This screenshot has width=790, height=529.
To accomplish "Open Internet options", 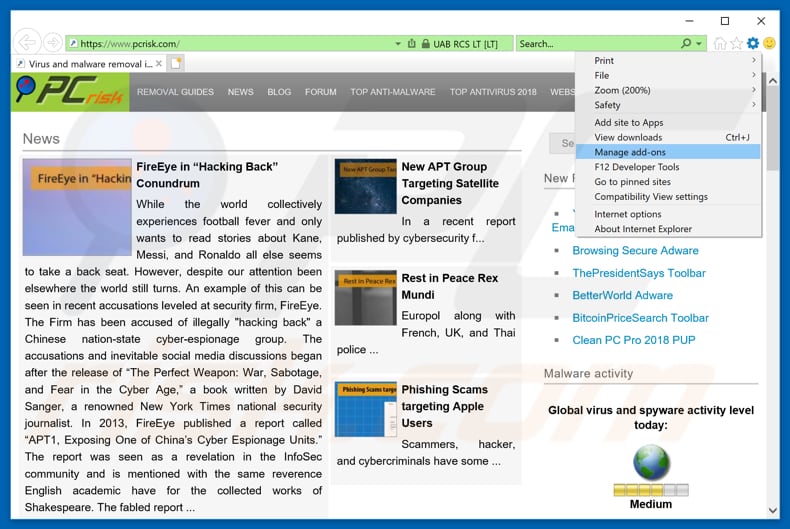I will point(668,214).
